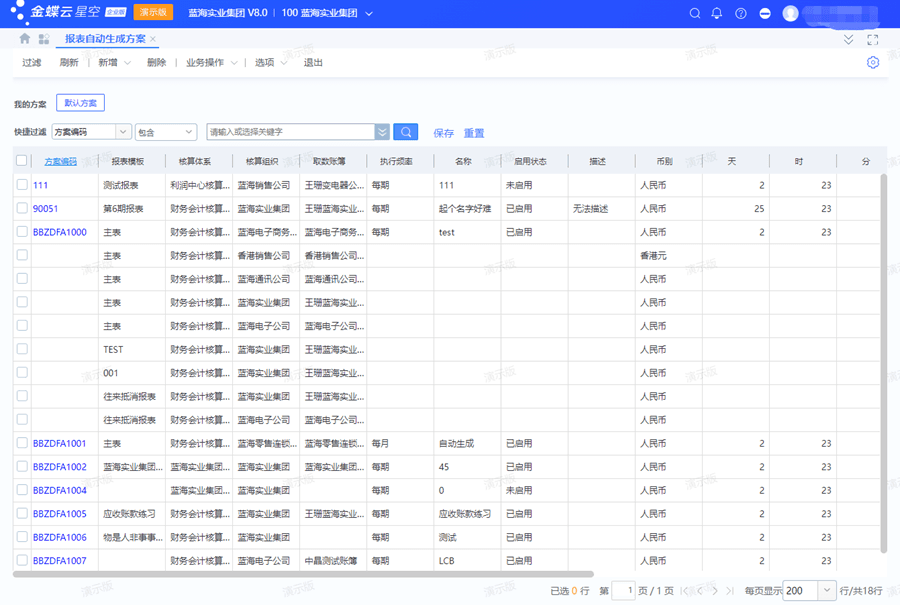The width and height of the screenshot is (900, 605).
Task: Open the user avatar in the top bar
Action: point(789,13)
